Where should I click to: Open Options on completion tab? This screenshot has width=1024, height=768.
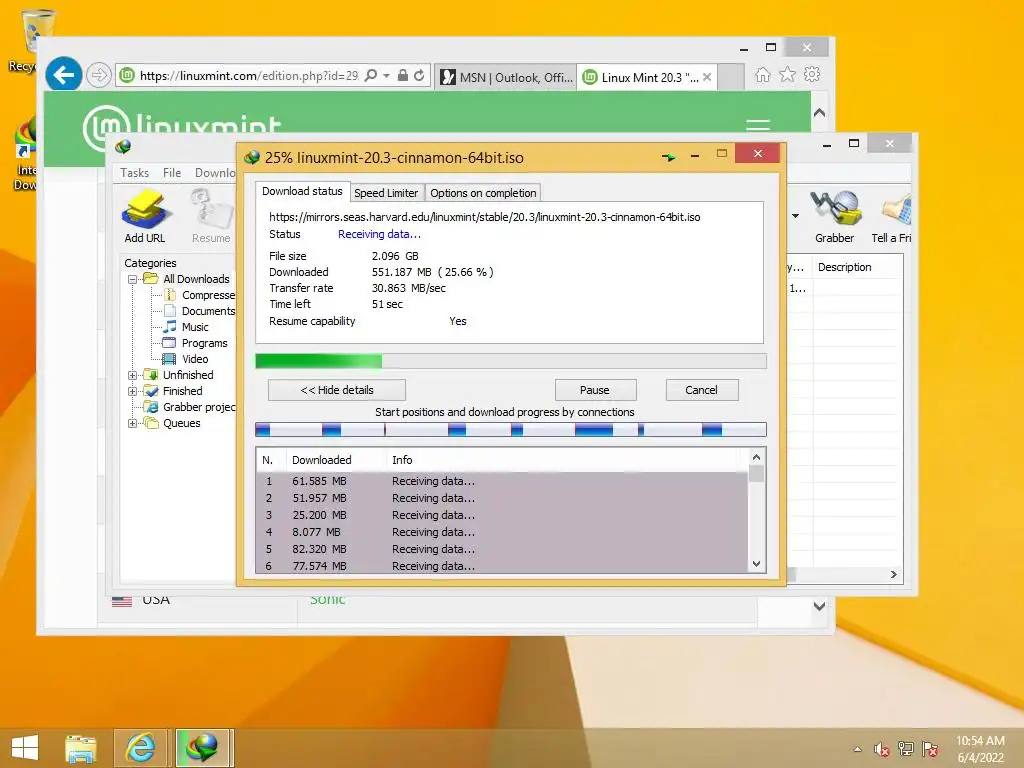[x=483, y=193]
